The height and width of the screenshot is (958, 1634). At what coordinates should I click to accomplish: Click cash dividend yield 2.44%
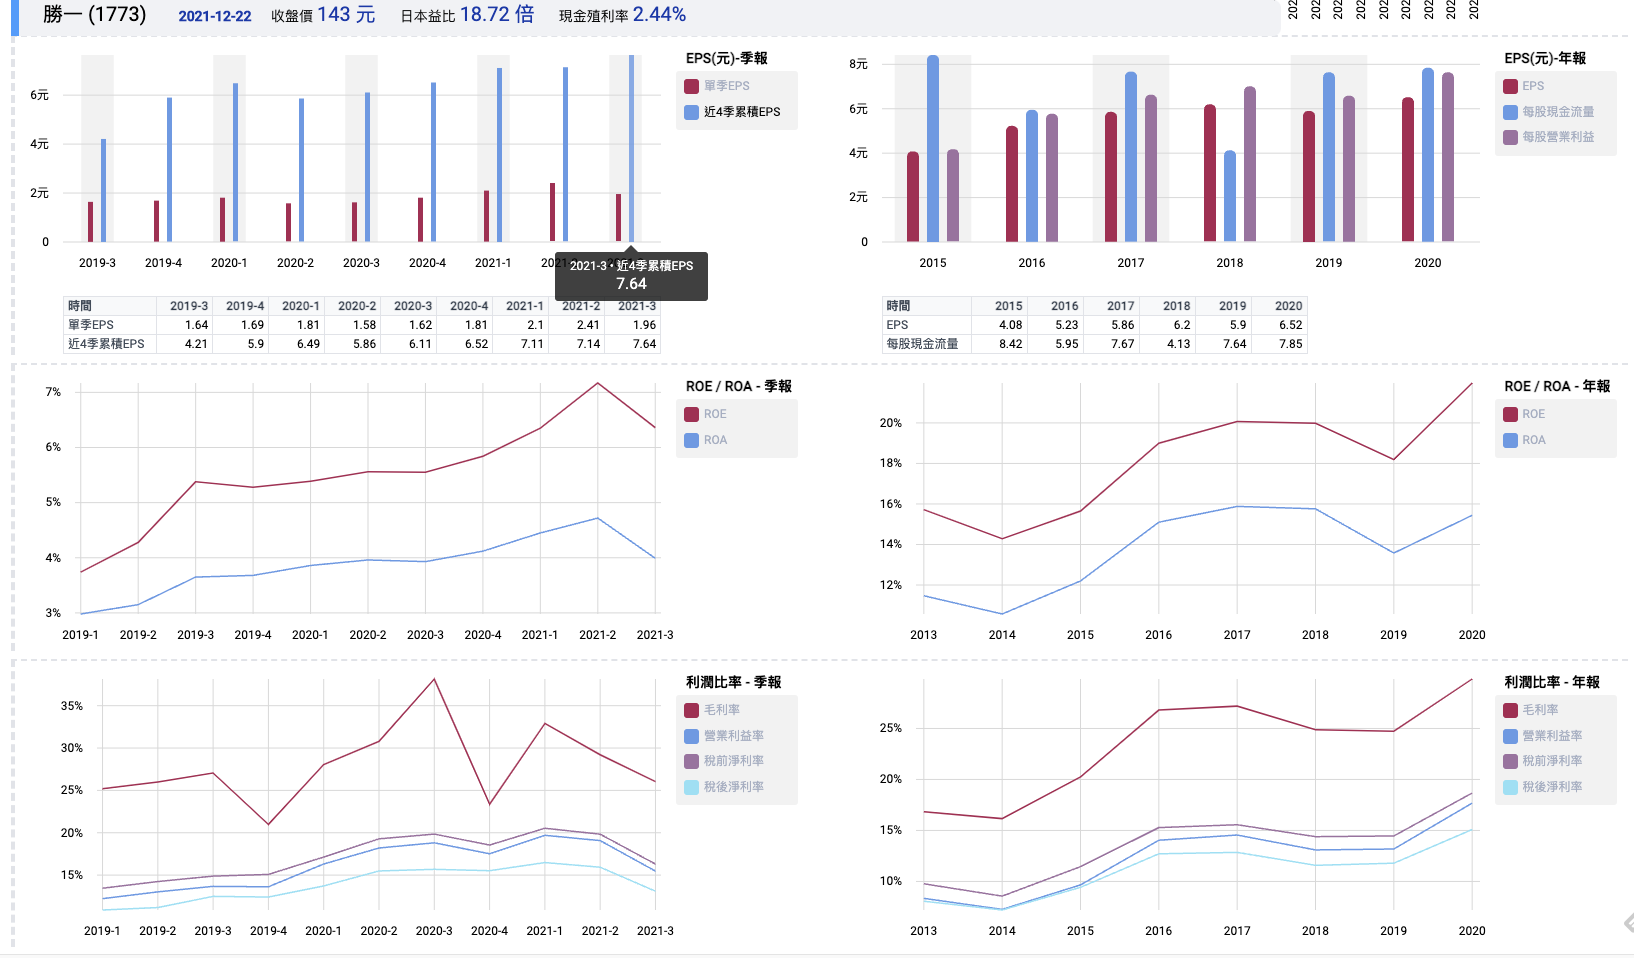pyautogui.click(x=659, y=14)
